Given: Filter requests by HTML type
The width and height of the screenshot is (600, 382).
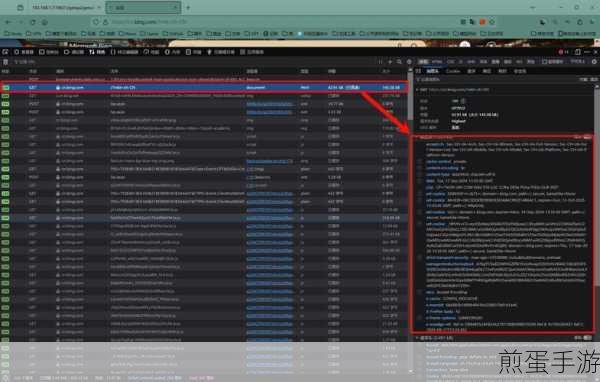Looking at the screenshot, I should (437, 62).
